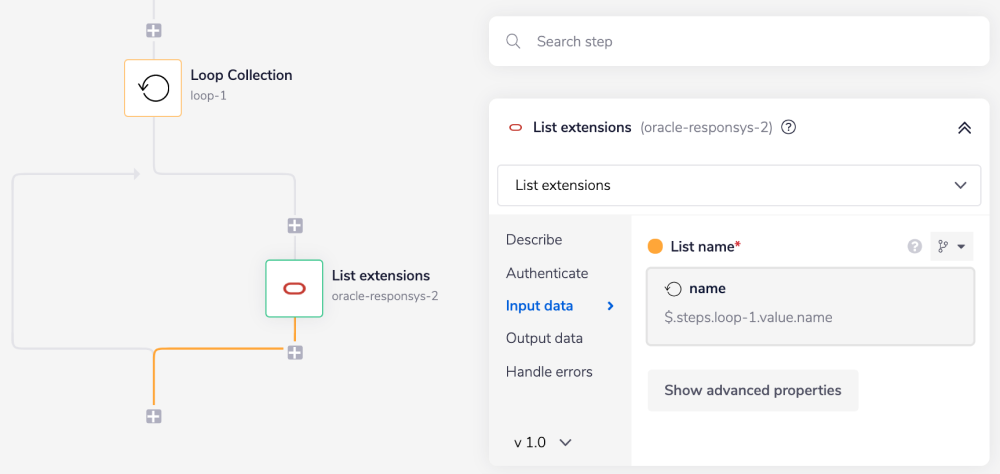
Task: Open the List extensions operation dropdown
Action: click(740, 185)
